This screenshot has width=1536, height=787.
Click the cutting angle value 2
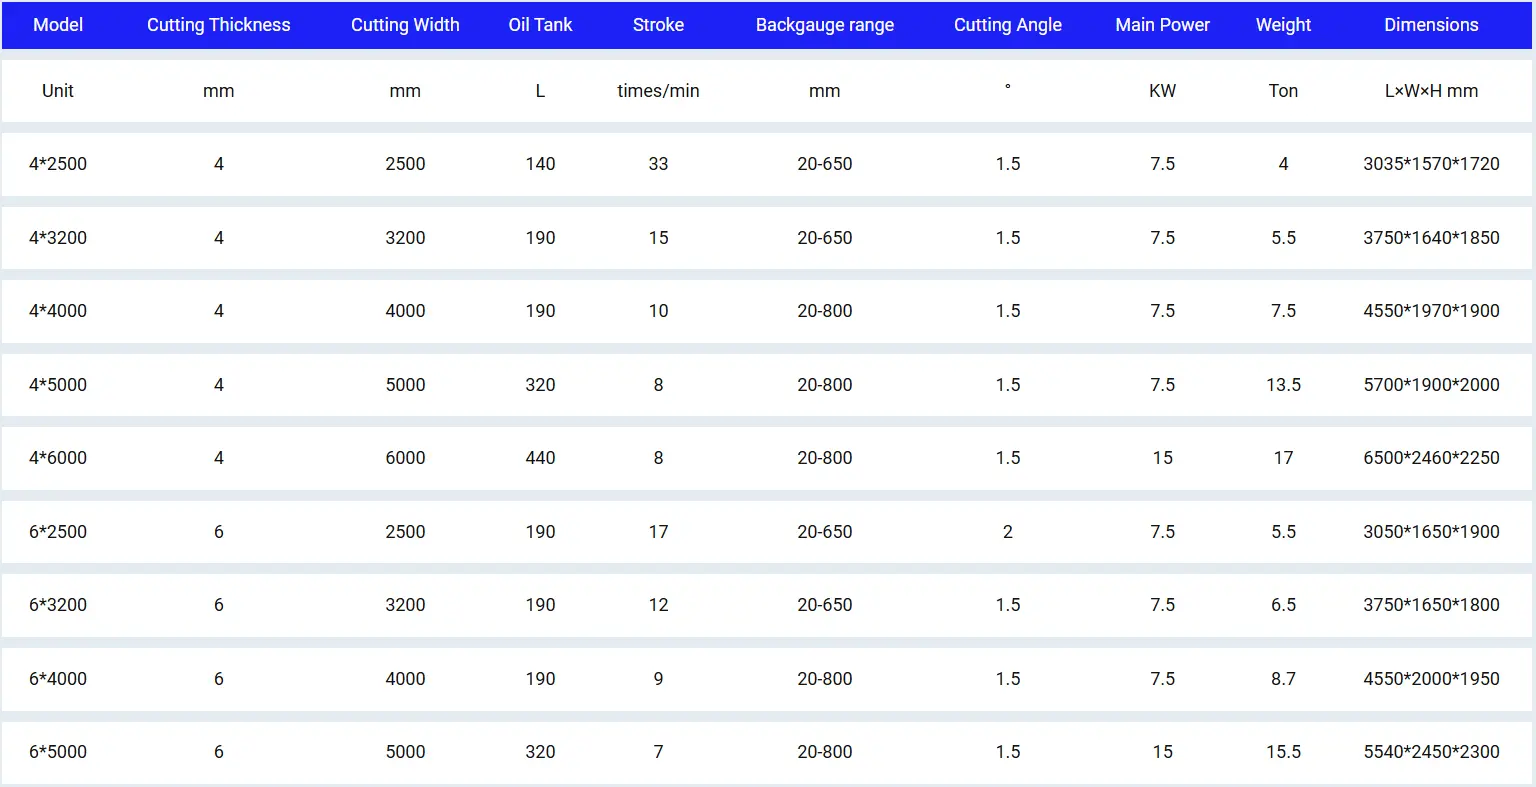coord(1007,532)
